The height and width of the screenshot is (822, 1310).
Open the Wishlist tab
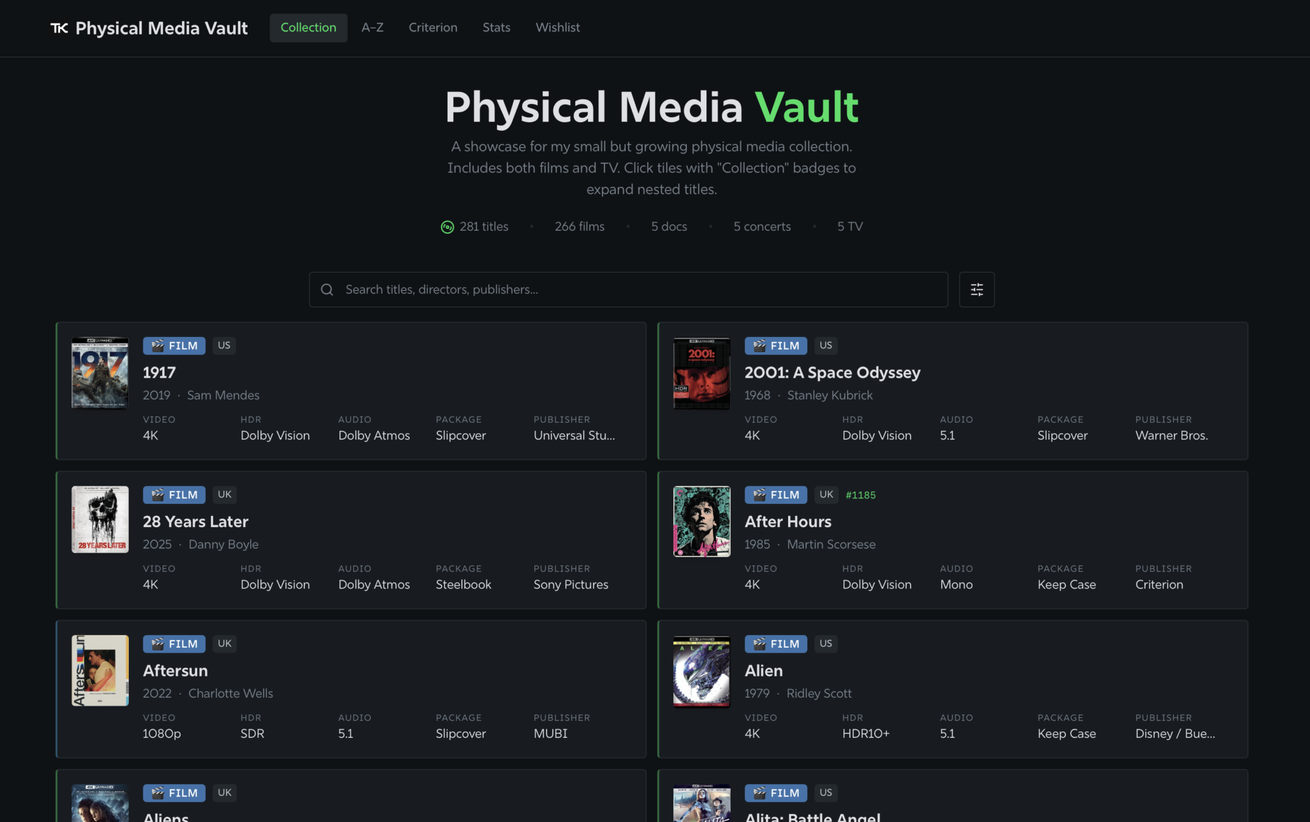click(557, 28)
